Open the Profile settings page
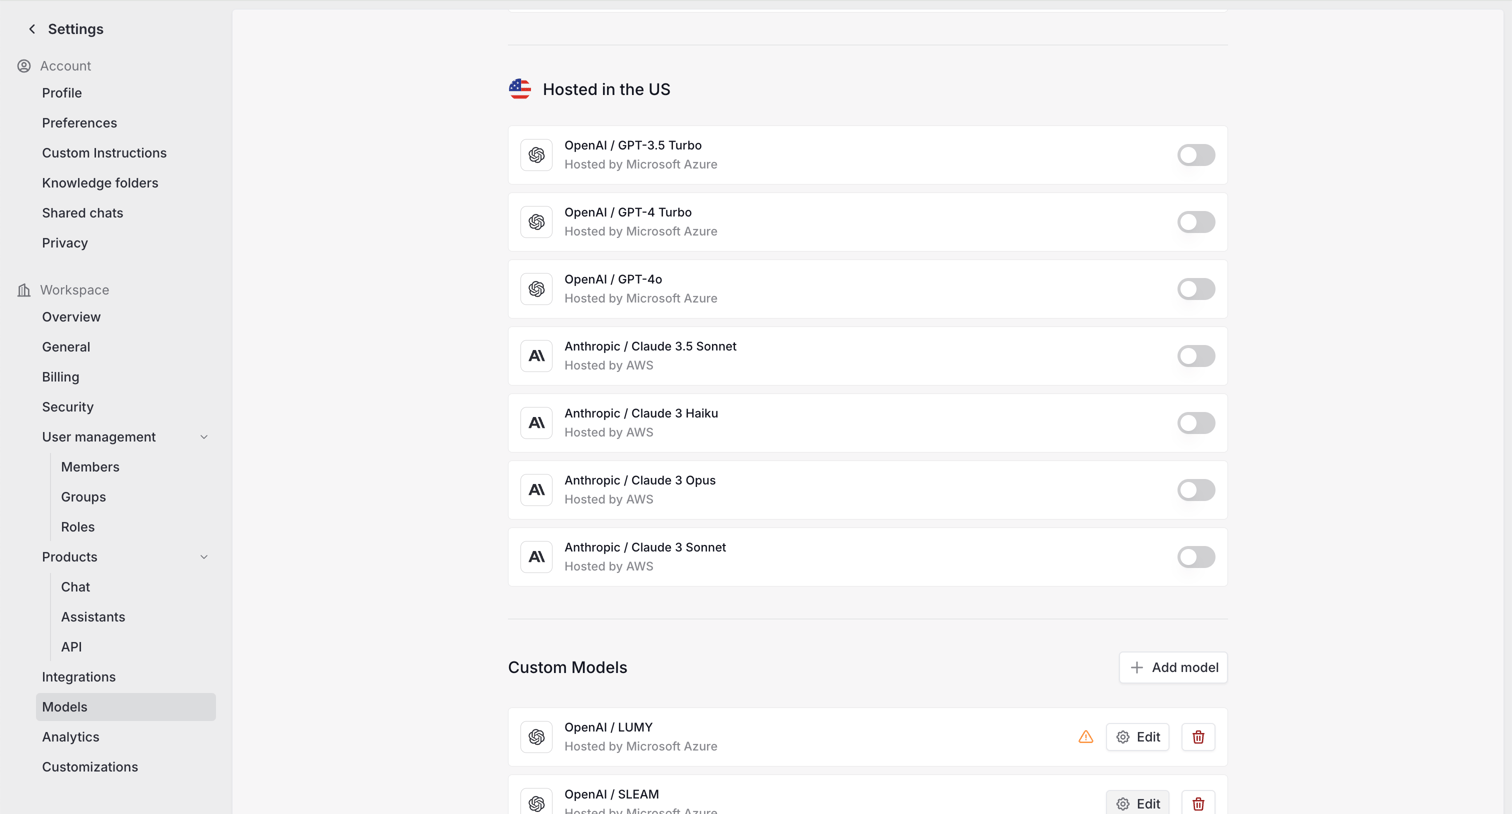Viewport: 1512px width, 814px height. click(62, 93)
